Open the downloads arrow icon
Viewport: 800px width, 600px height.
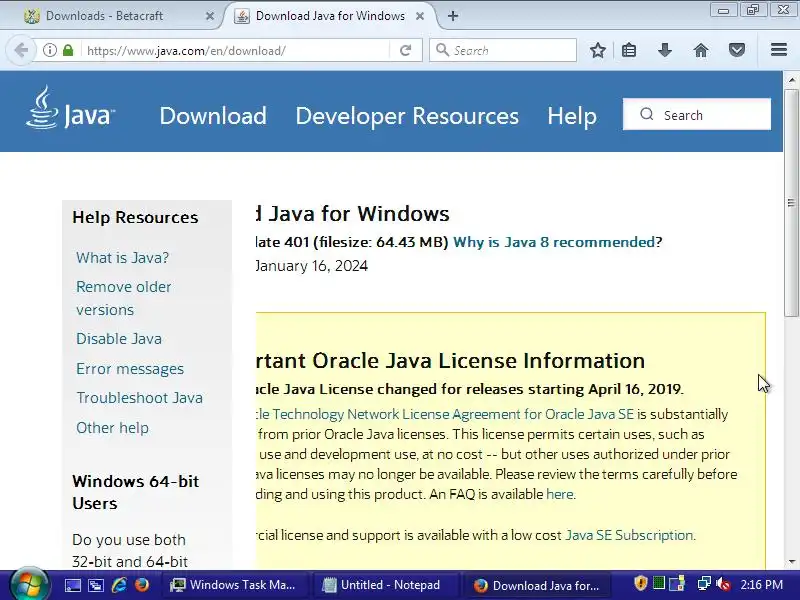click(x=664, y=50)
